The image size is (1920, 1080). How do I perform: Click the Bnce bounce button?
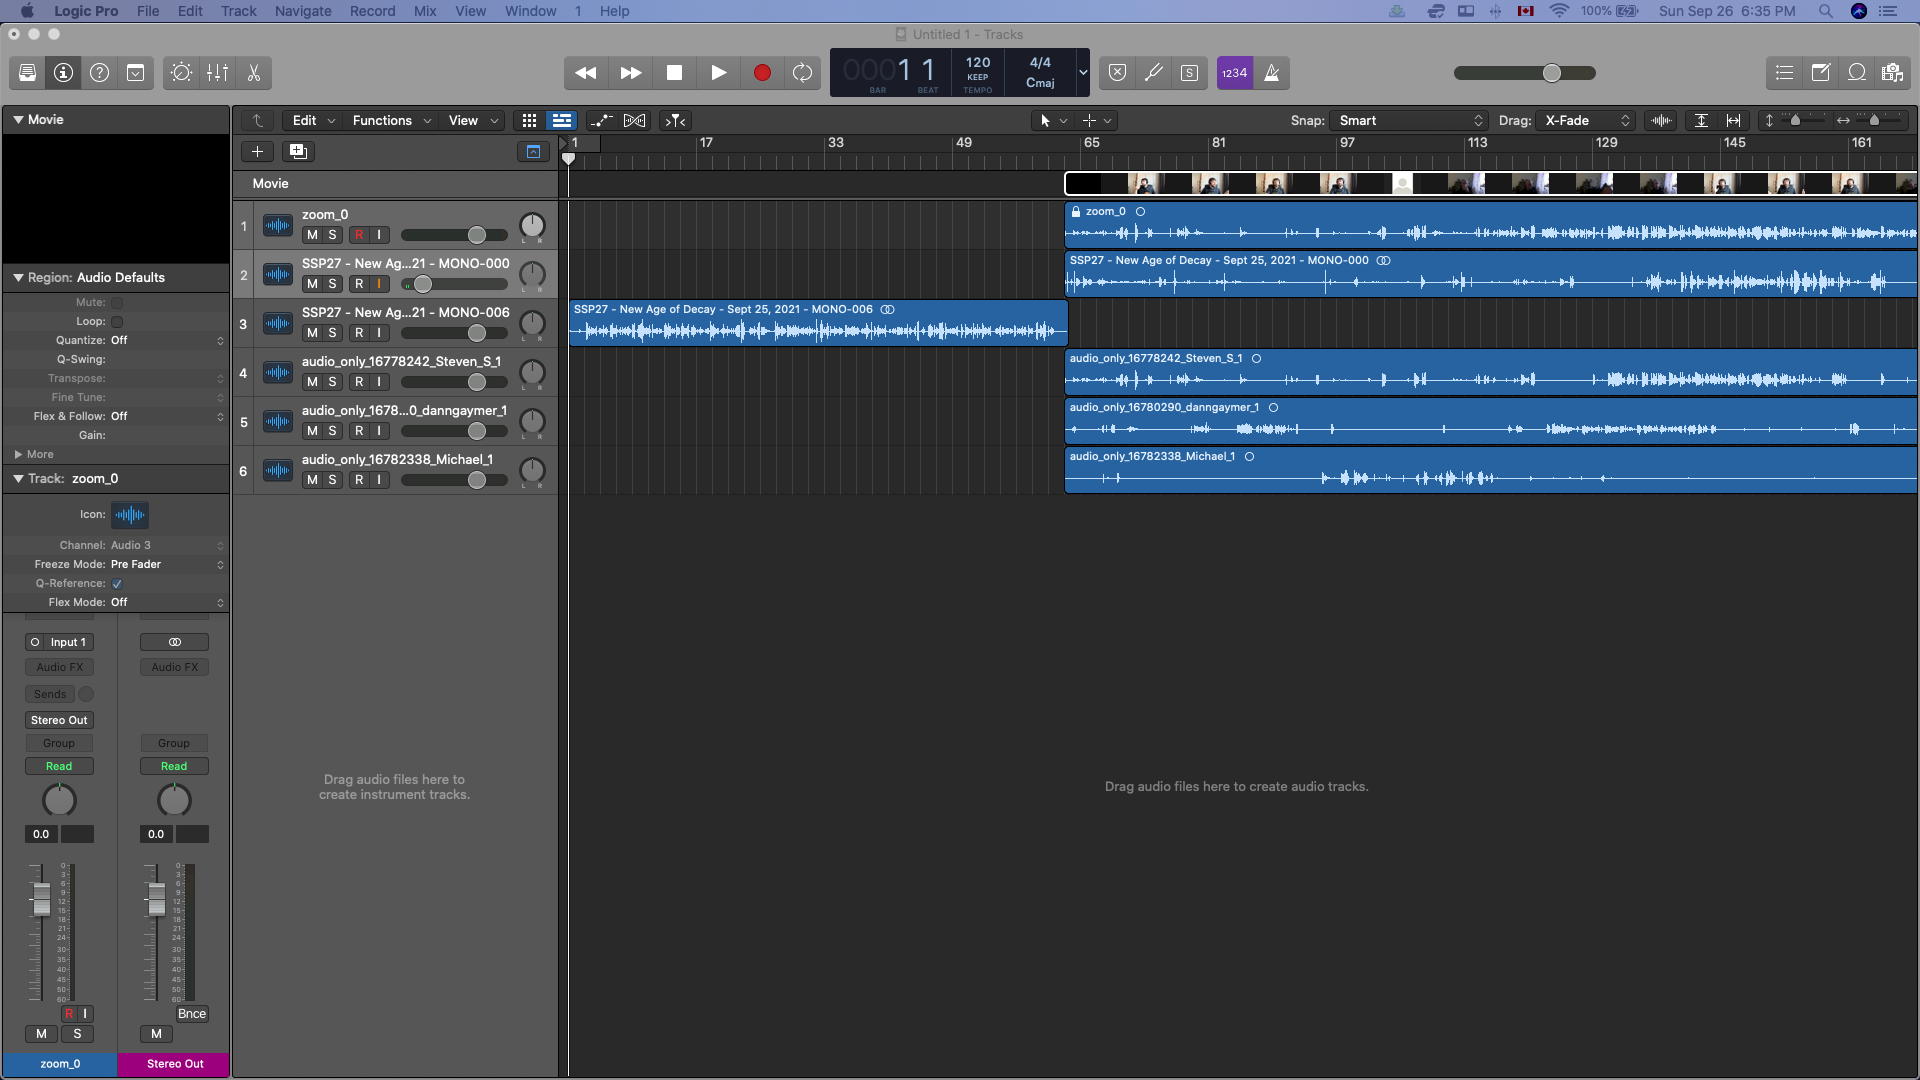click(192, 1014)
